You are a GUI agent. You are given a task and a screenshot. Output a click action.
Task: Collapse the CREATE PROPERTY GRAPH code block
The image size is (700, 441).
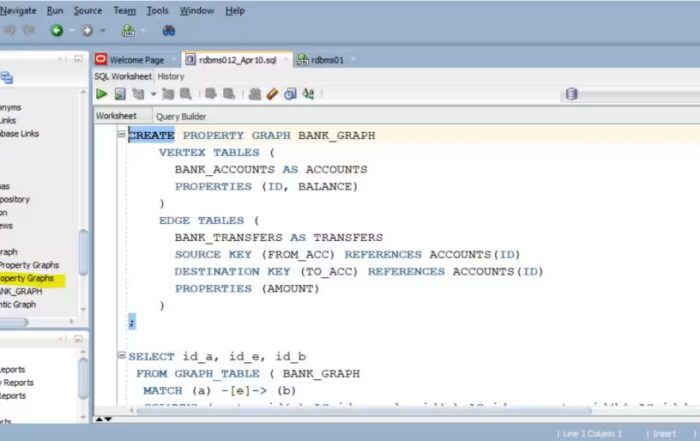121,133
